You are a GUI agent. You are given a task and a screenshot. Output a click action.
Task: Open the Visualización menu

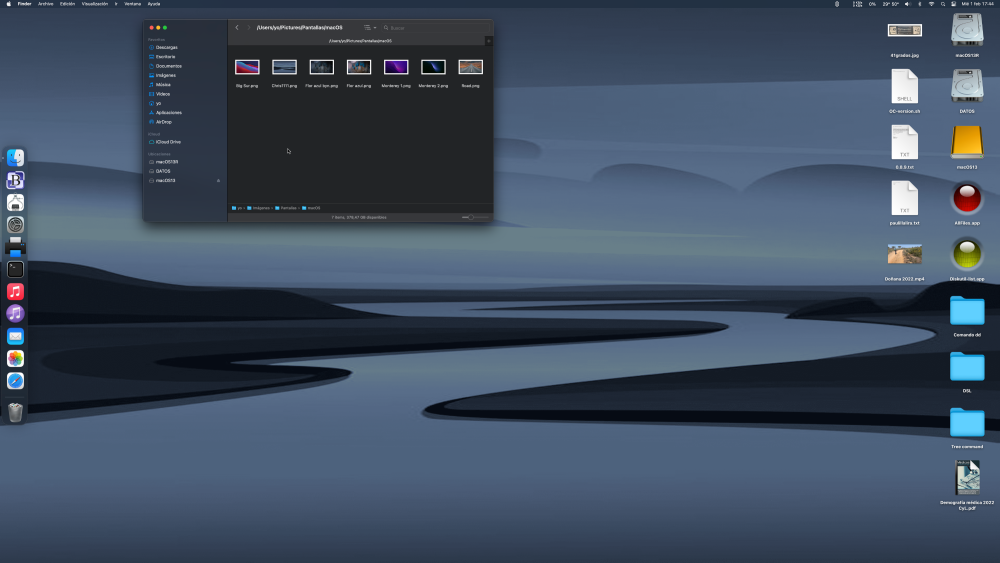click(x=94, y=4)
